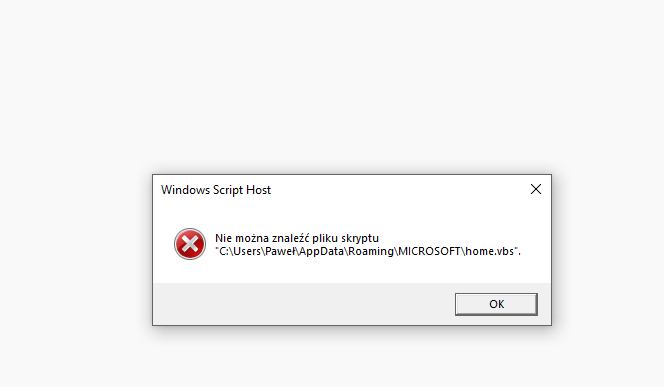Click the Roaming folder name in the path
The image size is (664, 387).
(371, 252)
